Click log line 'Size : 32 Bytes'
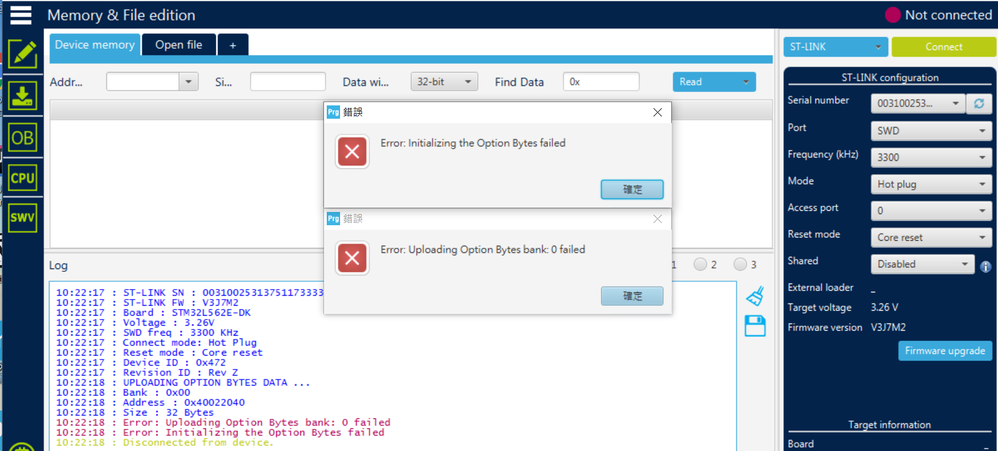The height and width of the screenshot is (451, 998). 136,412
